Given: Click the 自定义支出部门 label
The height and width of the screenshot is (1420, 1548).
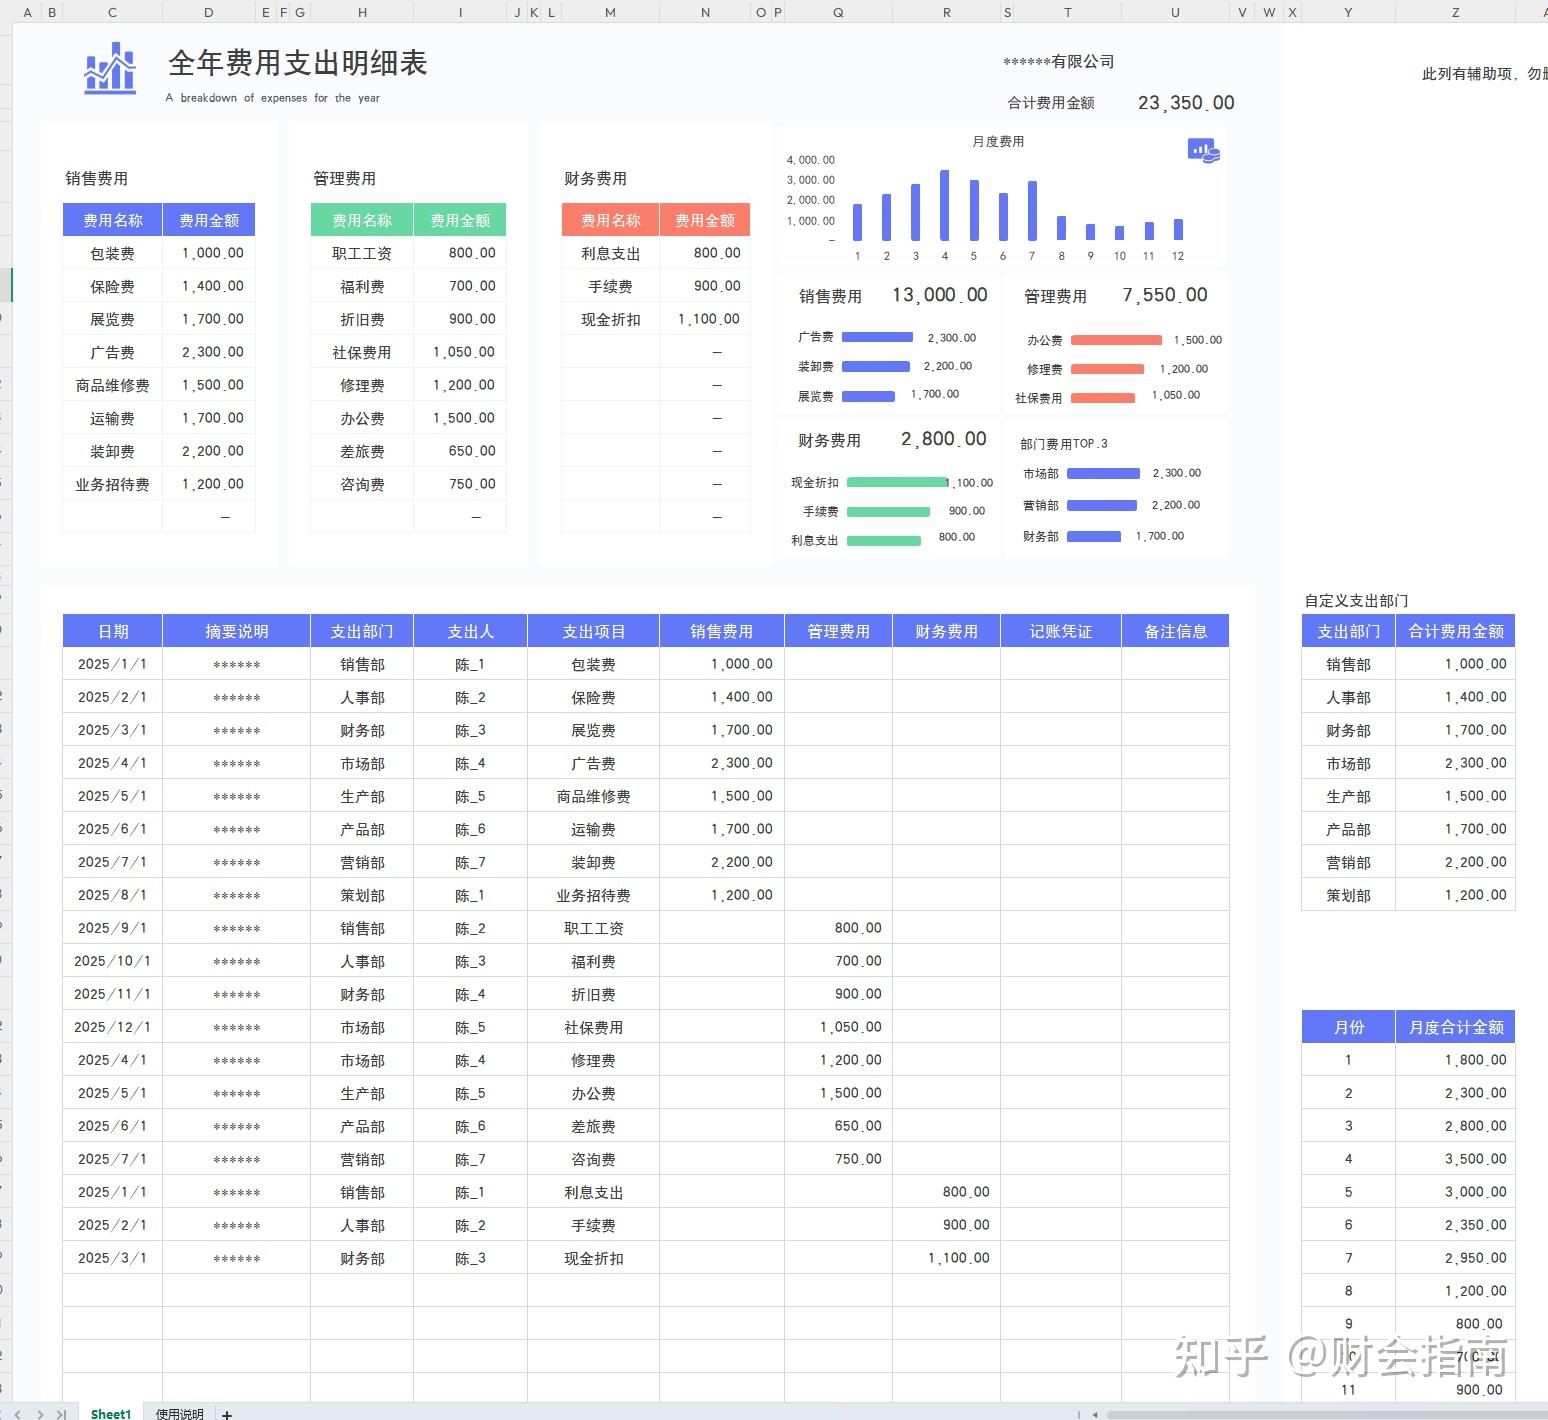Looking at the screenshot, I should [x=1356, y=601].
